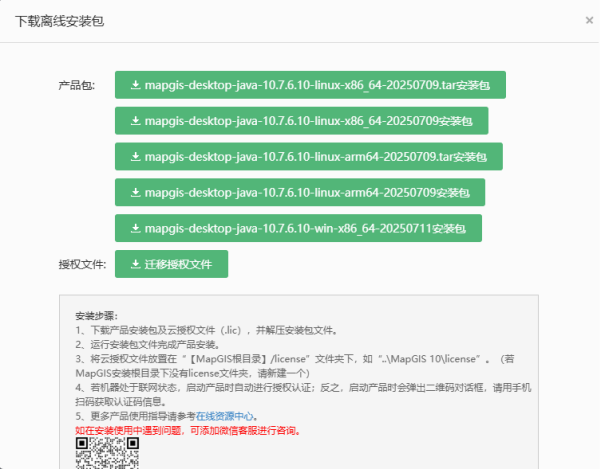Click the 下载离线安装包 dialog title
600x469 pixels.
click(63, 21)
